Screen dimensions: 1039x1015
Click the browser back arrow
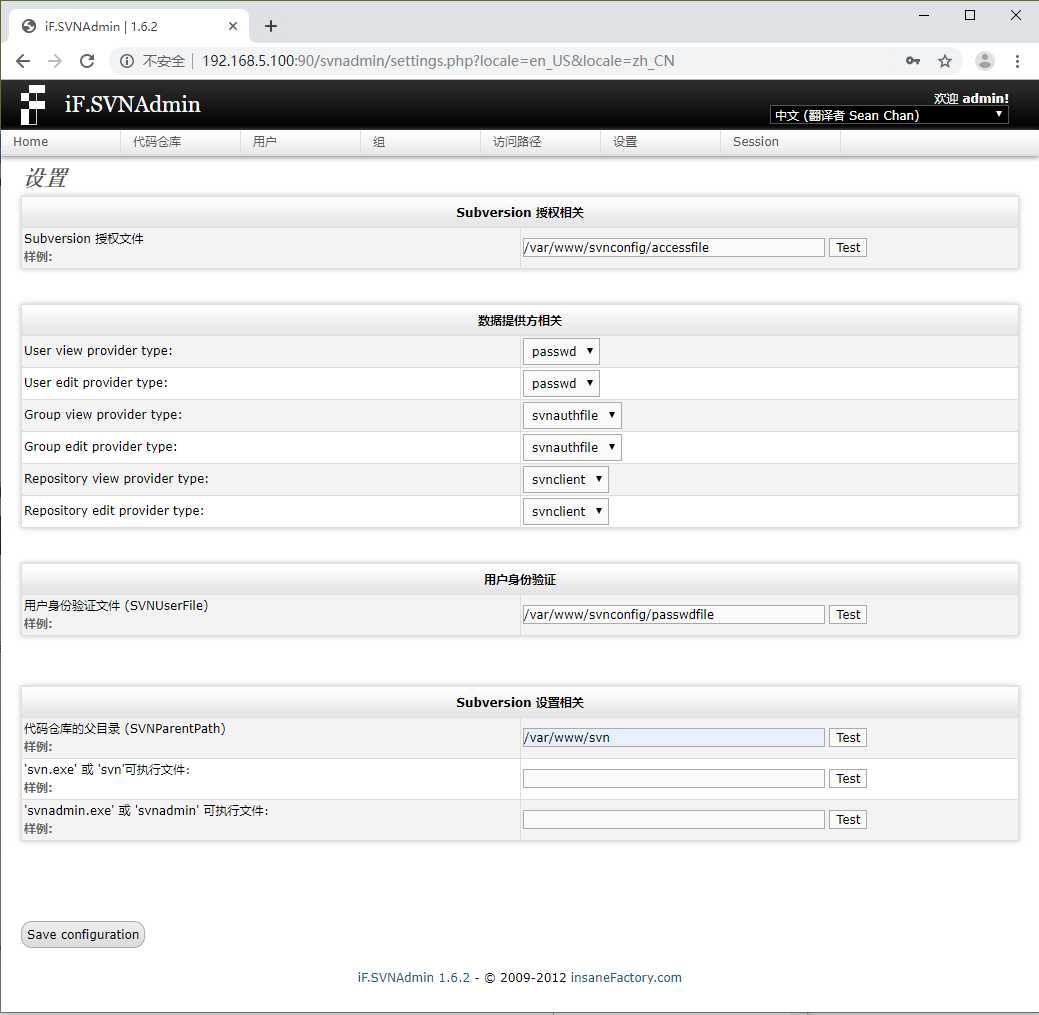point(23,61)
